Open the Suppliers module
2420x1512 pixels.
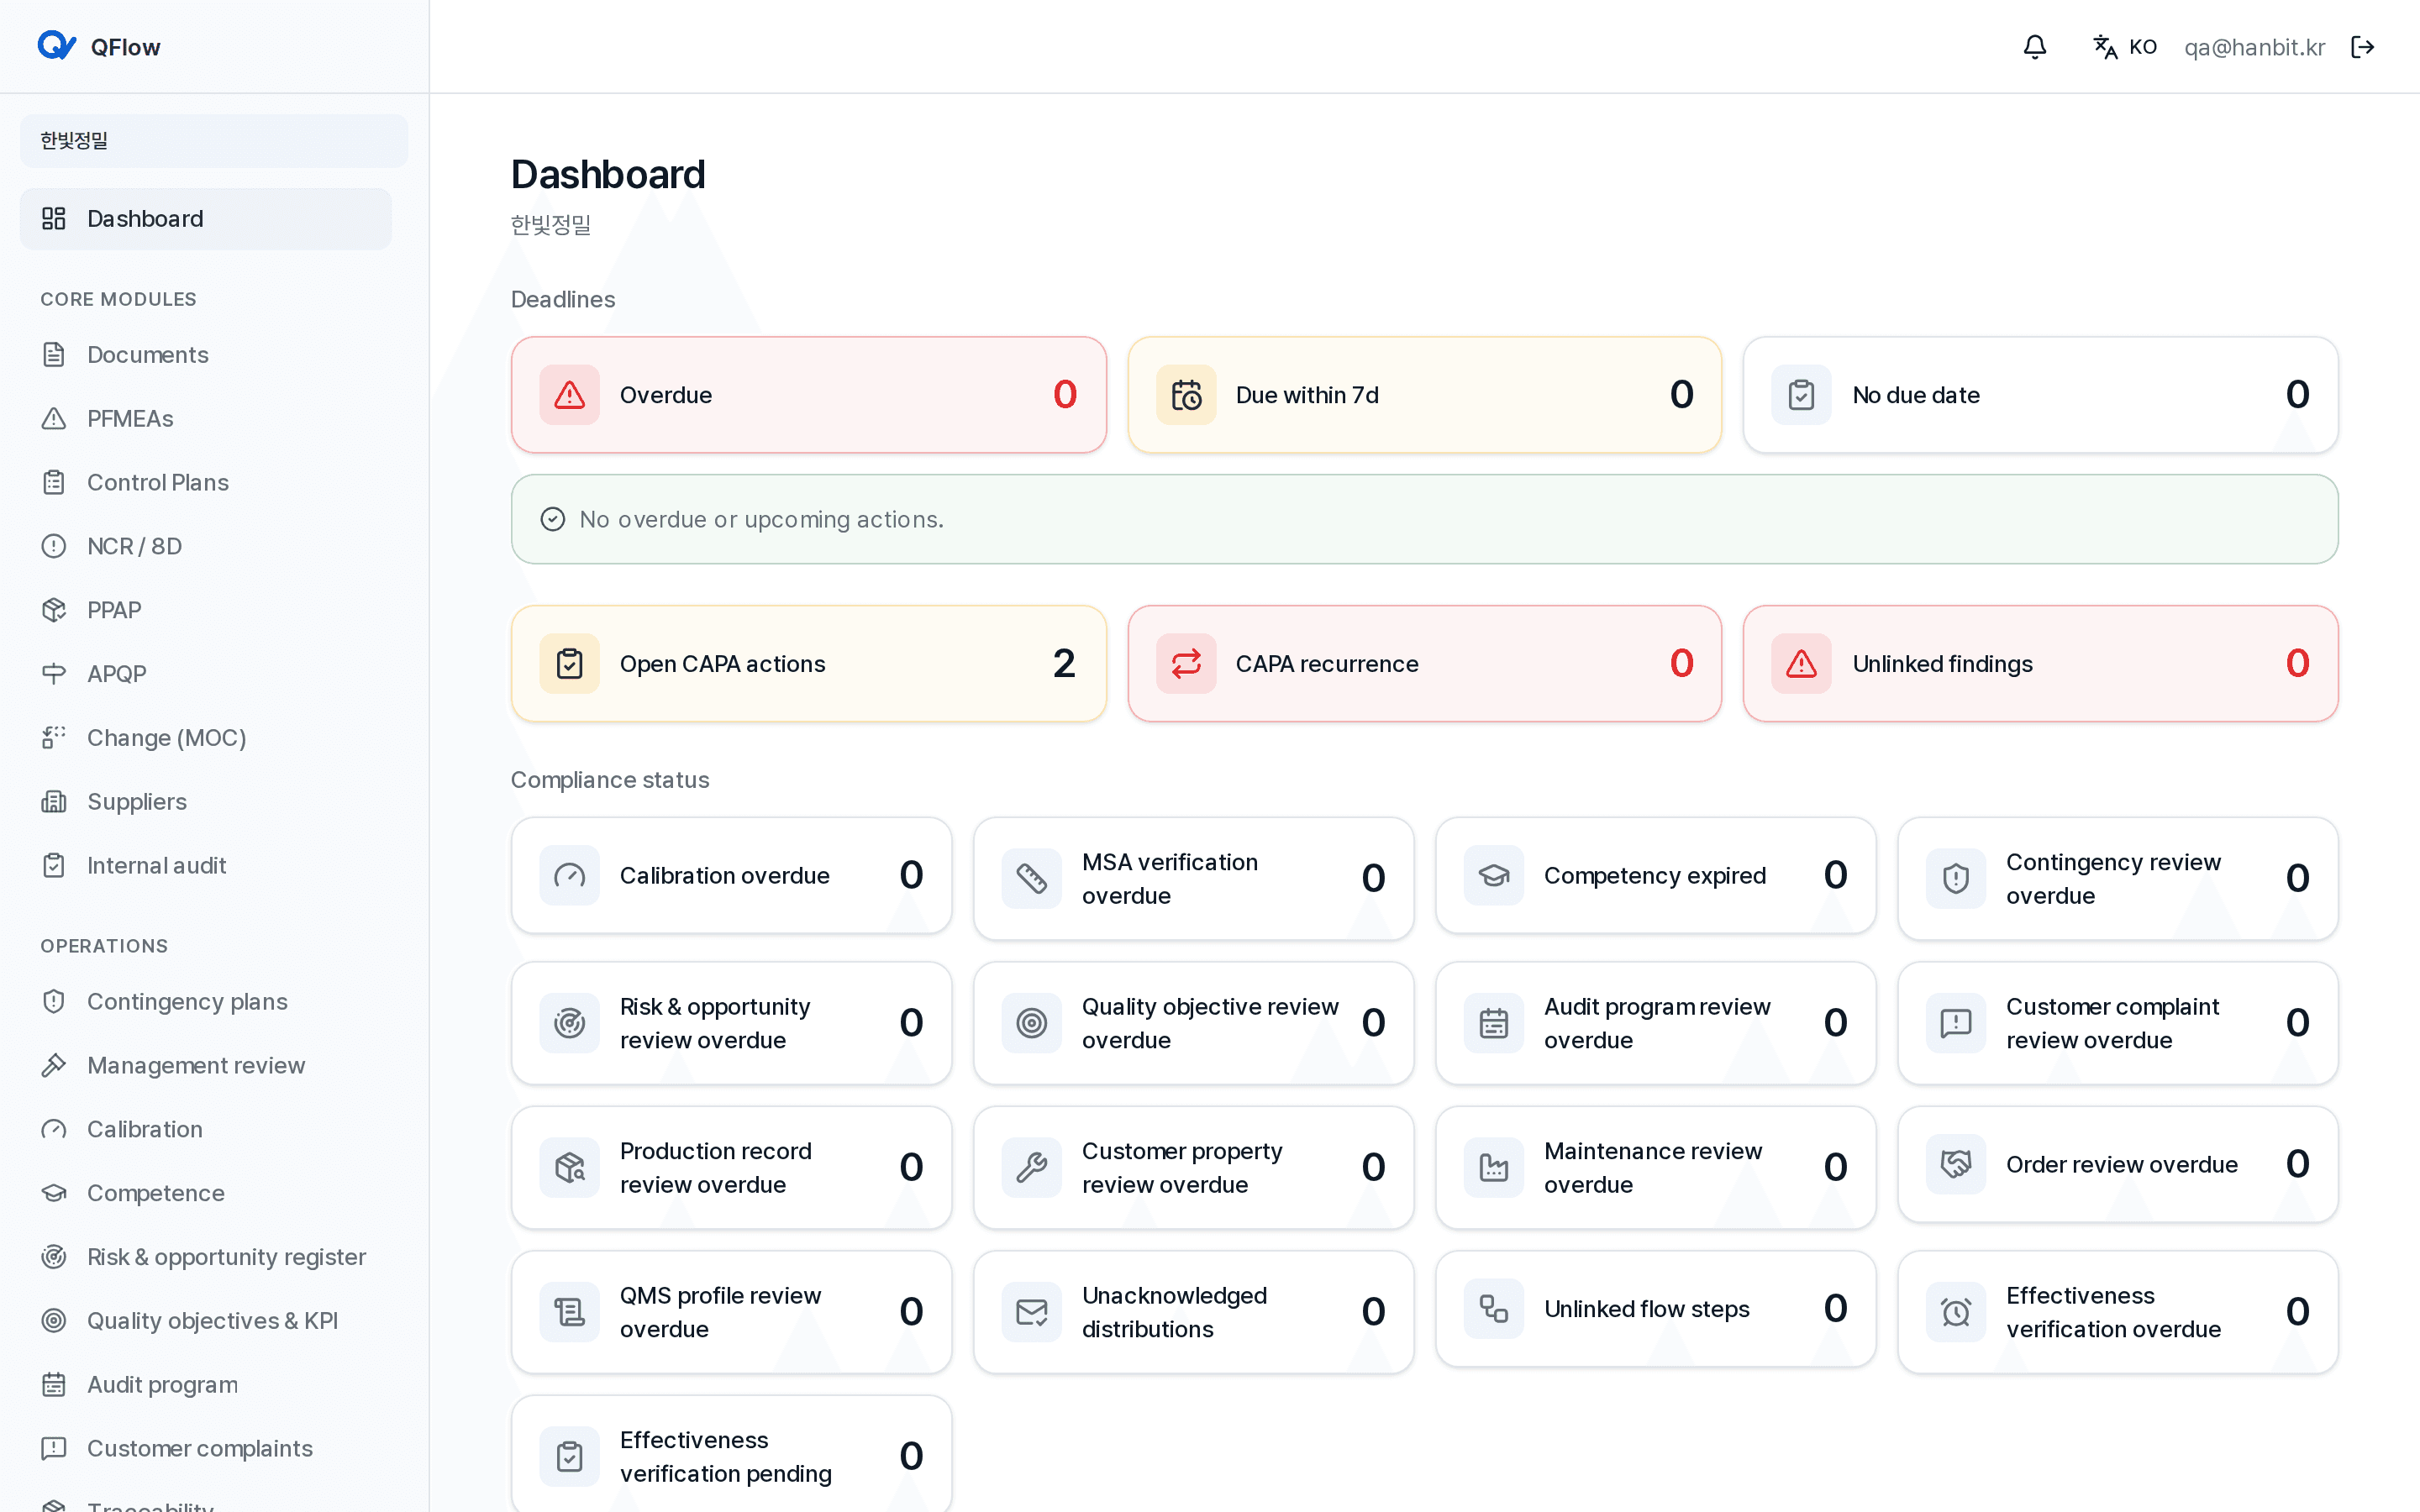click(206, 802)
